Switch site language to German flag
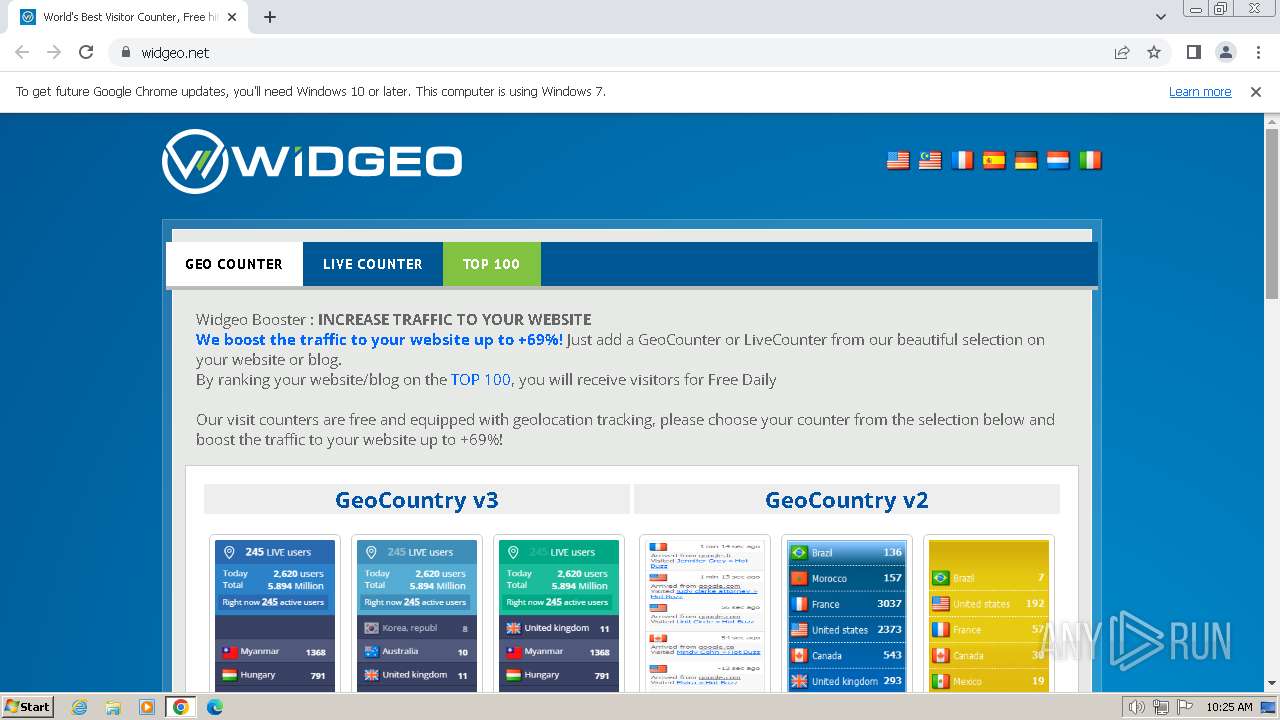The width and height of the screenshot is (1280, 720). 1026,160
